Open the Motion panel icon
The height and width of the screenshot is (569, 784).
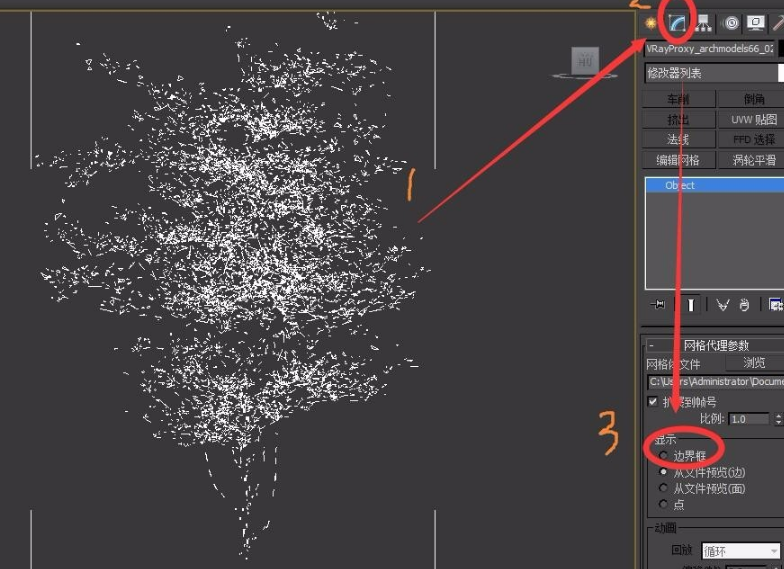click(x=731, y=23)
